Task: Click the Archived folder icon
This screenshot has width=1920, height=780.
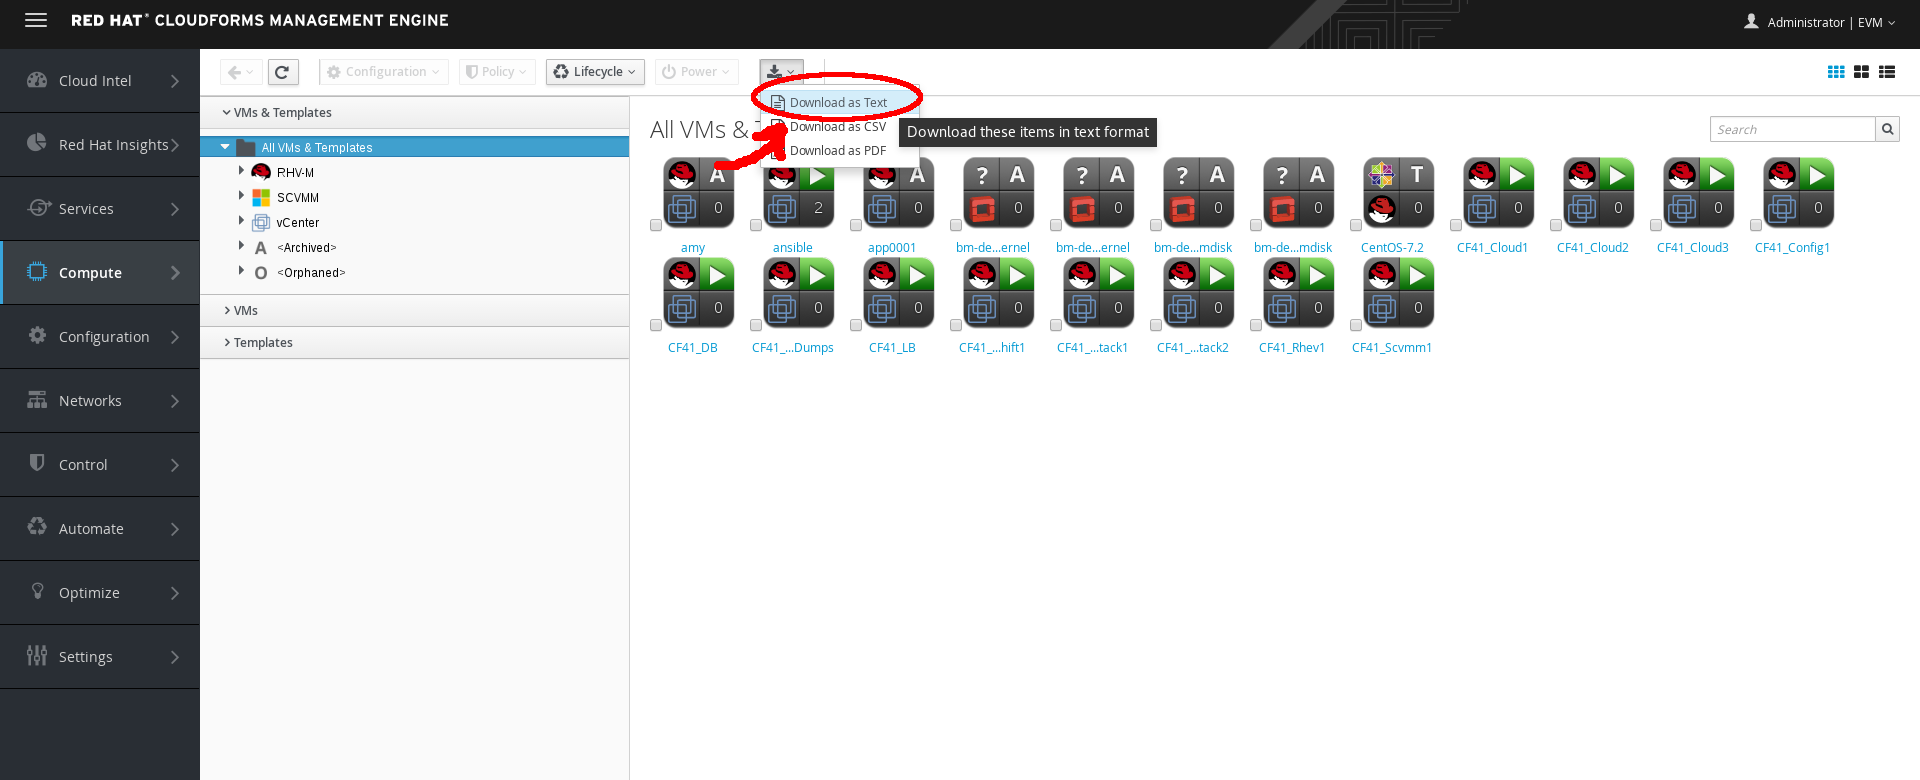Action: (x=261, y=248)
